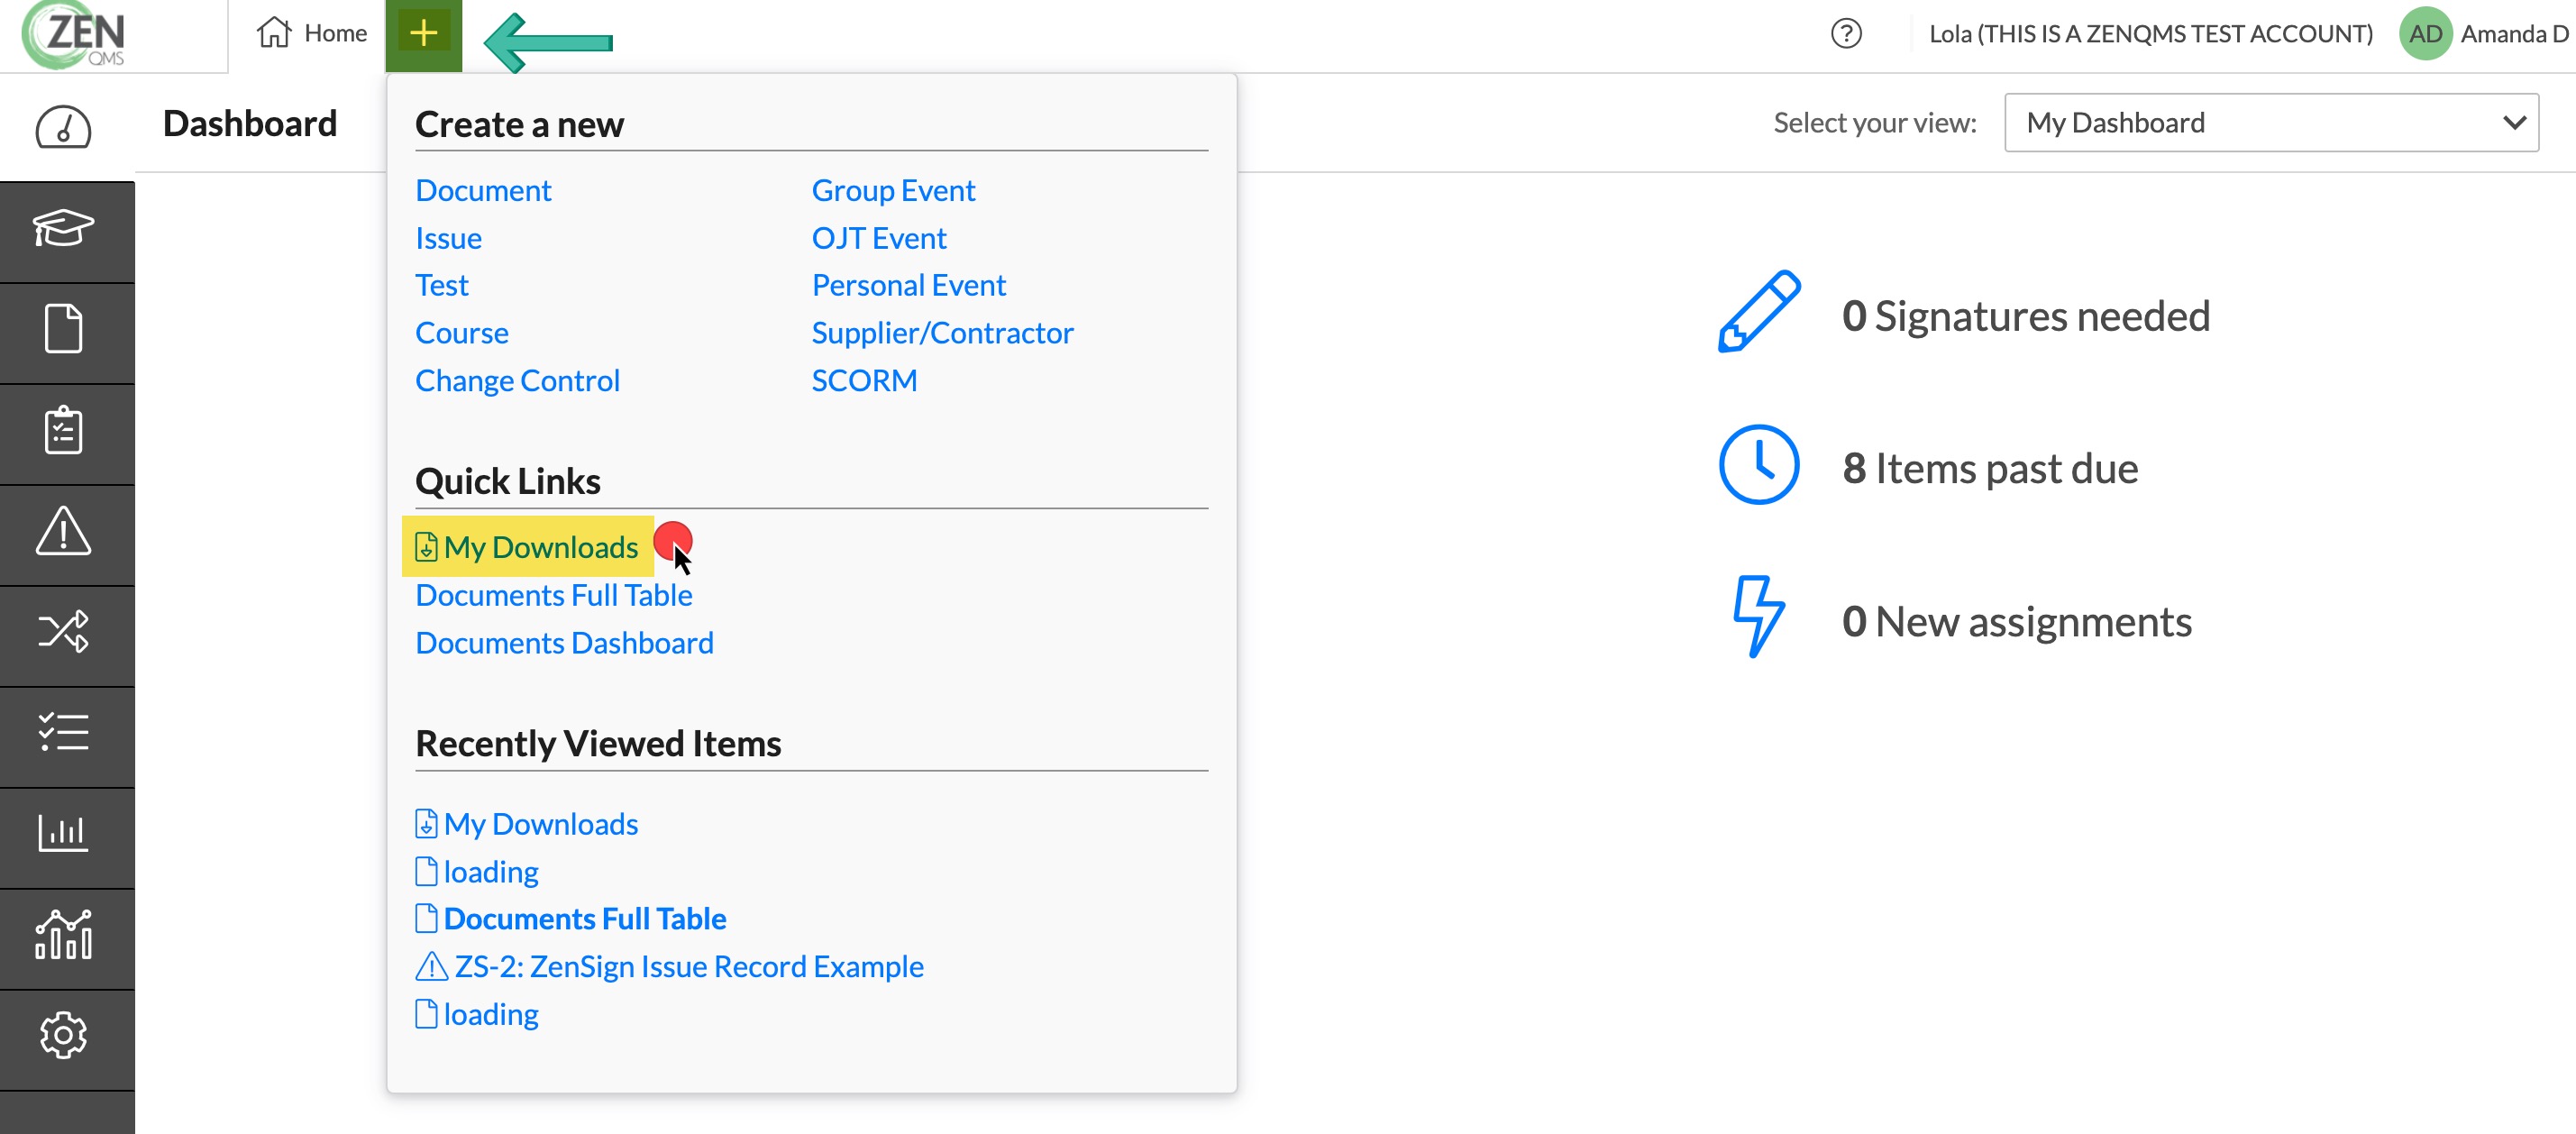2576x1134 pixels.
Task: Open ZS-2: ZenSign Issue Record Example
Action: tap(669, 967)
